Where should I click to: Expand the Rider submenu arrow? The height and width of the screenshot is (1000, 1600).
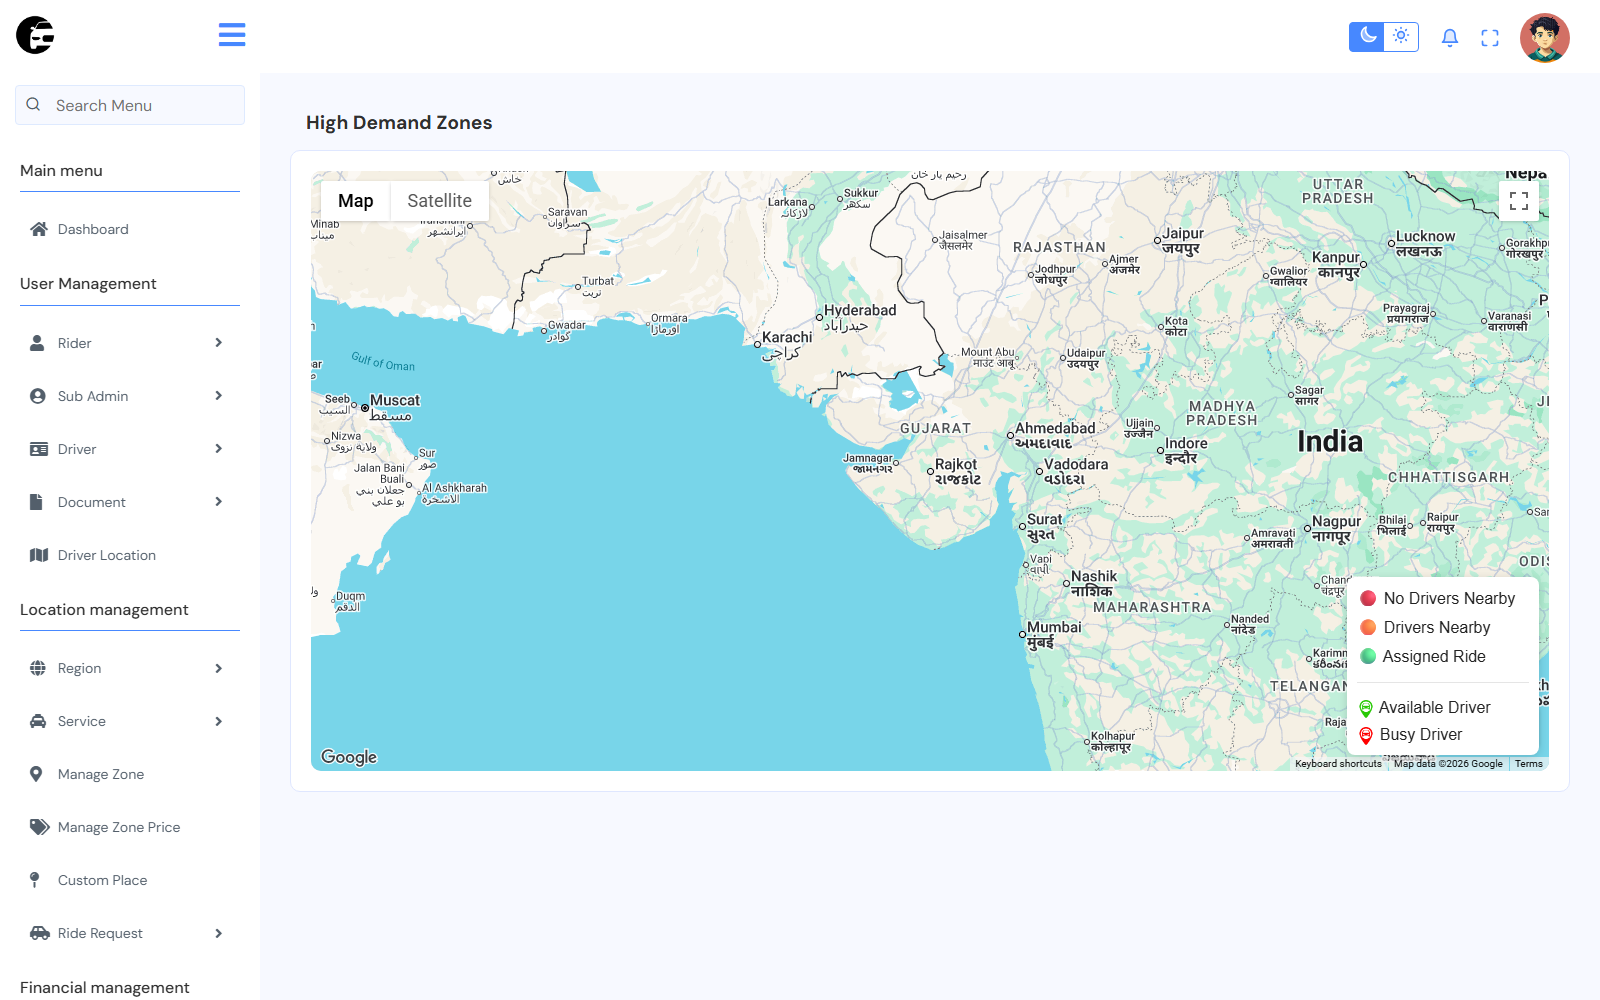pos(219,343)
